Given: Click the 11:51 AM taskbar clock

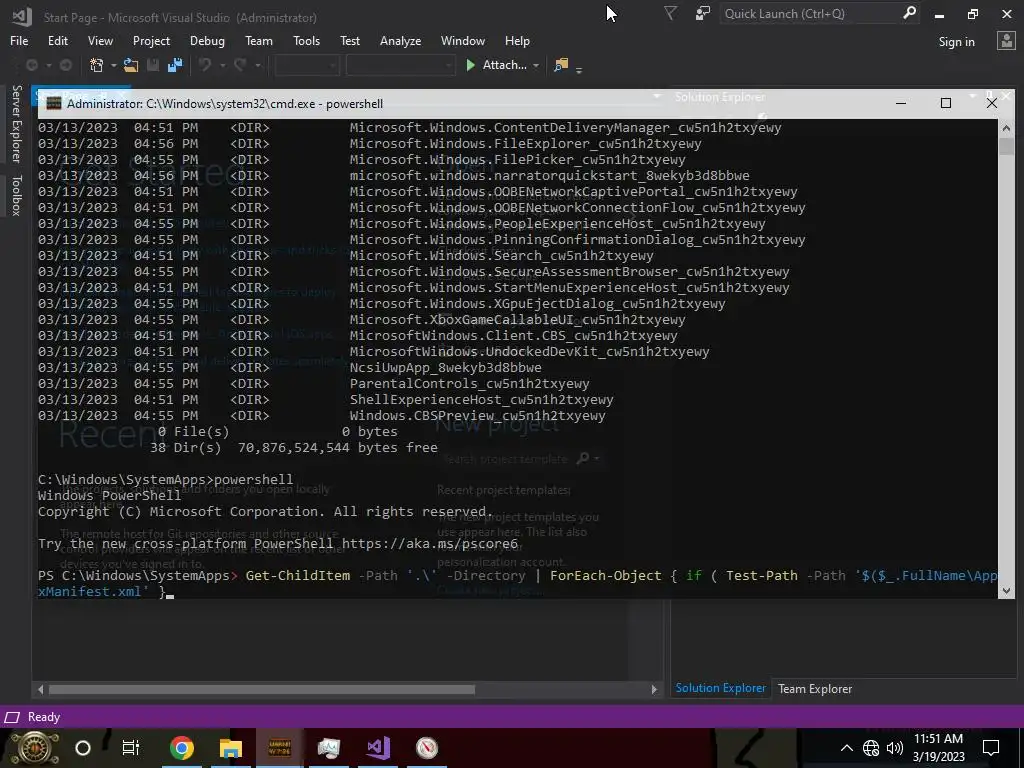Looking at the screenshot, I should pos(938,739).
